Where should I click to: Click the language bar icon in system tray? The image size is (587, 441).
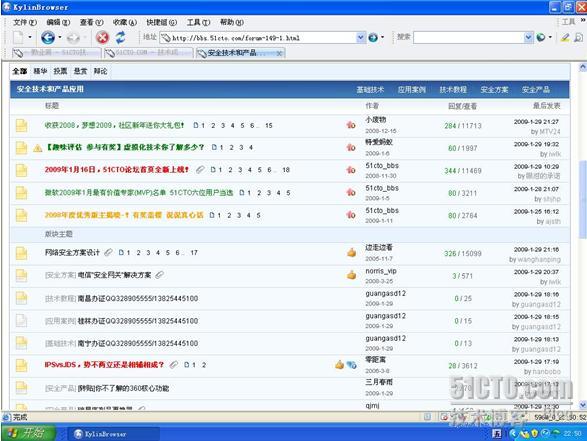[x=497, y=434]
